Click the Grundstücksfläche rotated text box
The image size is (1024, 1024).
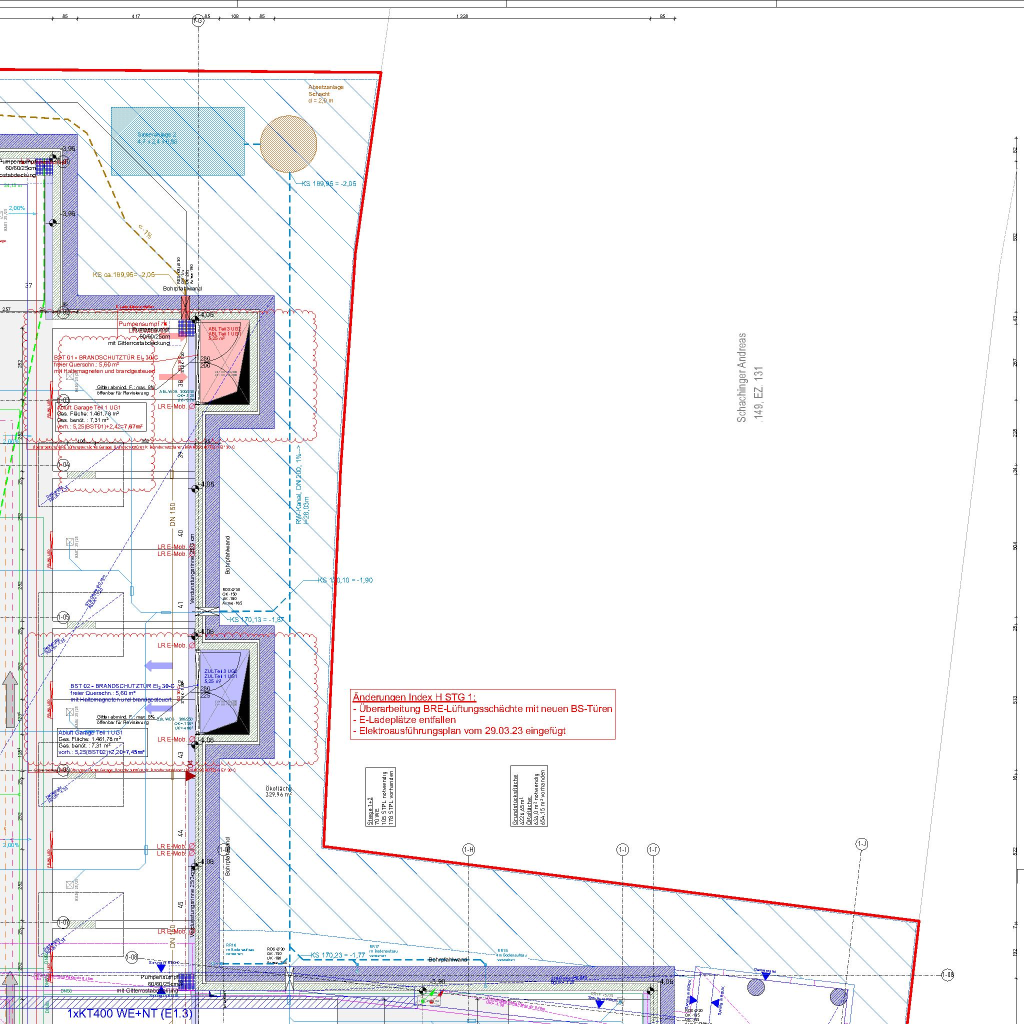tap(529, 796)
